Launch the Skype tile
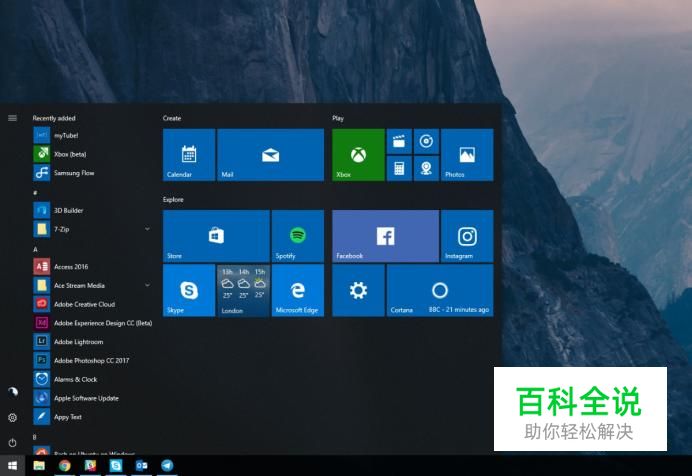 (x=189, y=290)
